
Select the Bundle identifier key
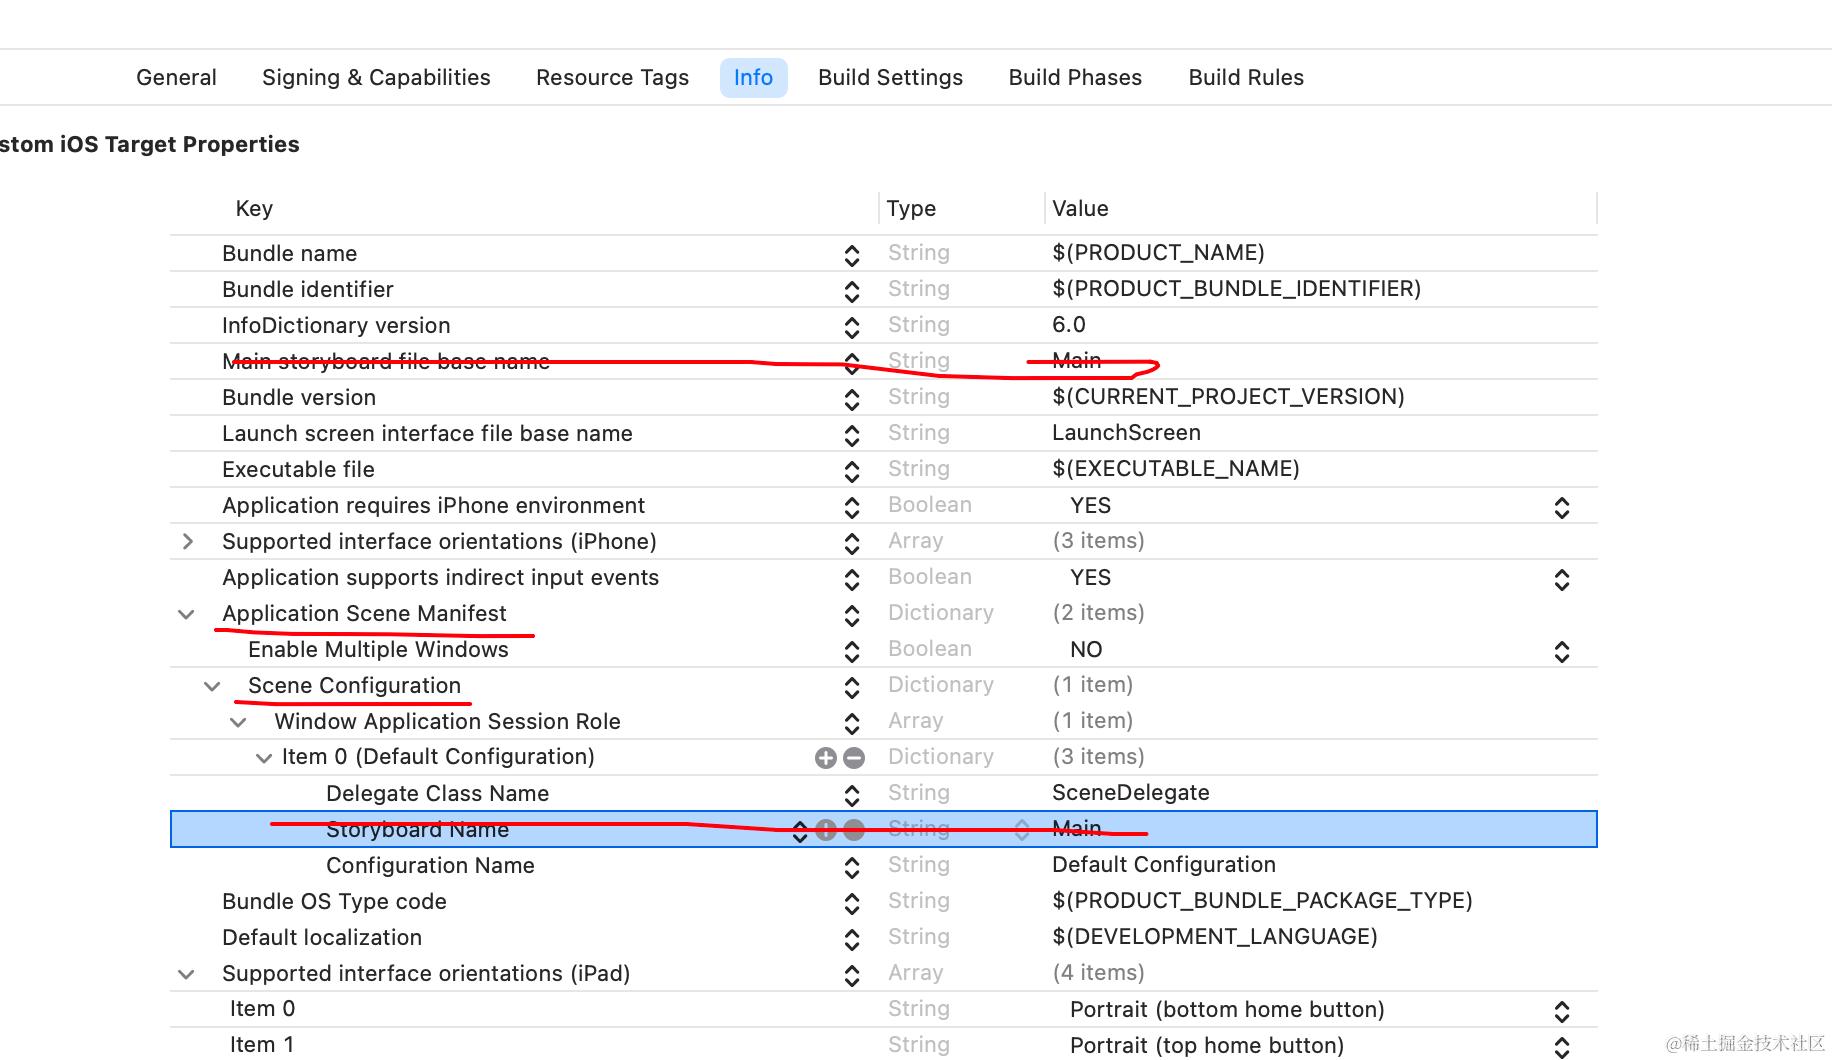point(307,289)
